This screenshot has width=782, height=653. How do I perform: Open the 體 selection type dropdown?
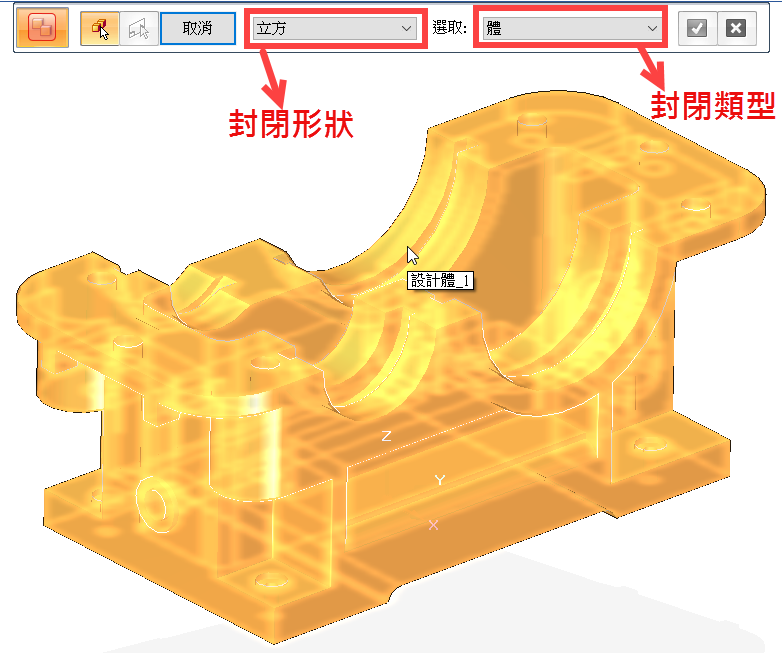tap(572, 28)
